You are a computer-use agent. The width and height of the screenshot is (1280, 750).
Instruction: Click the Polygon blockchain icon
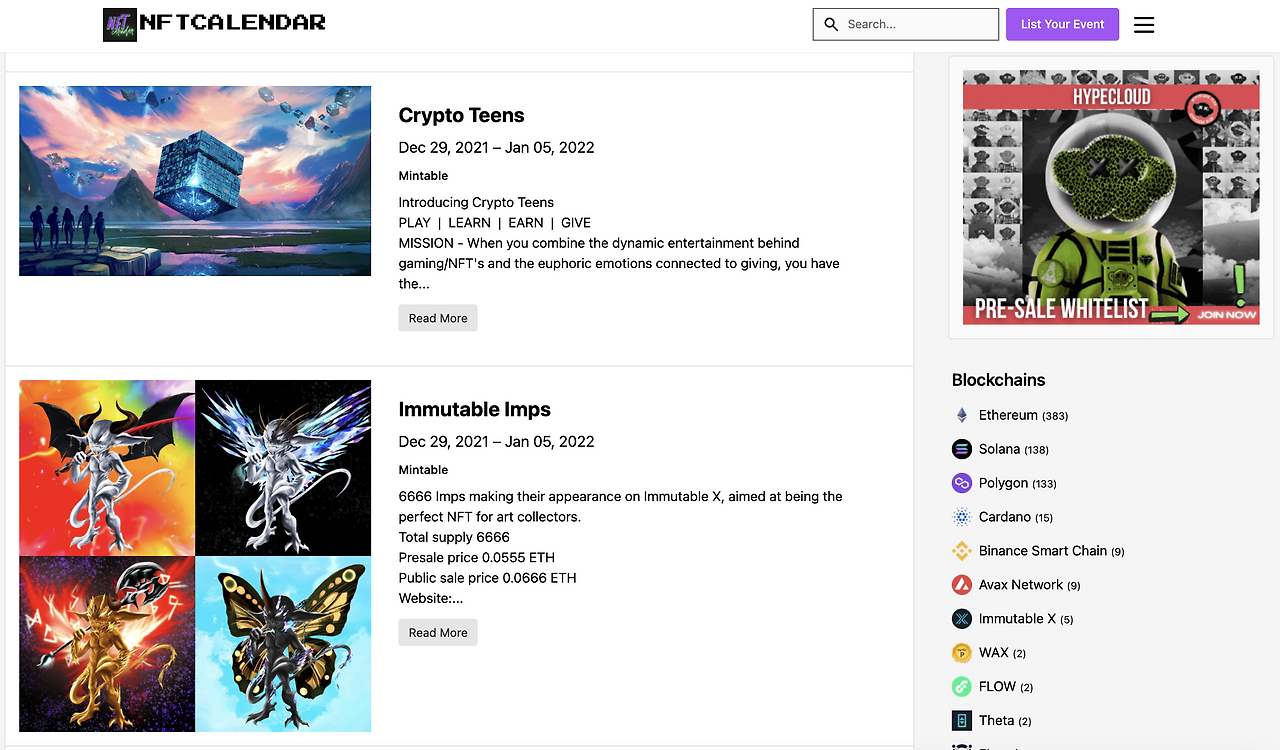click(962, 483)
